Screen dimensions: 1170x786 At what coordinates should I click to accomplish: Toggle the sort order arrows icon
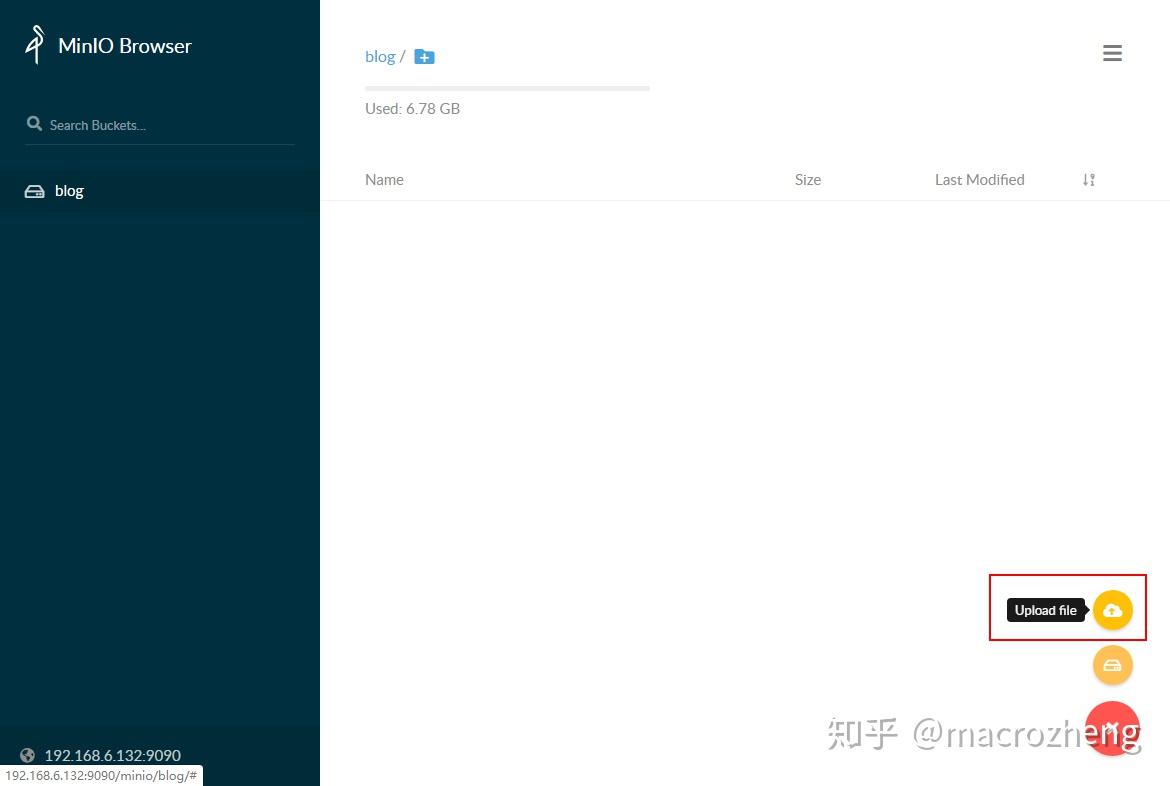click(1088, 179)
